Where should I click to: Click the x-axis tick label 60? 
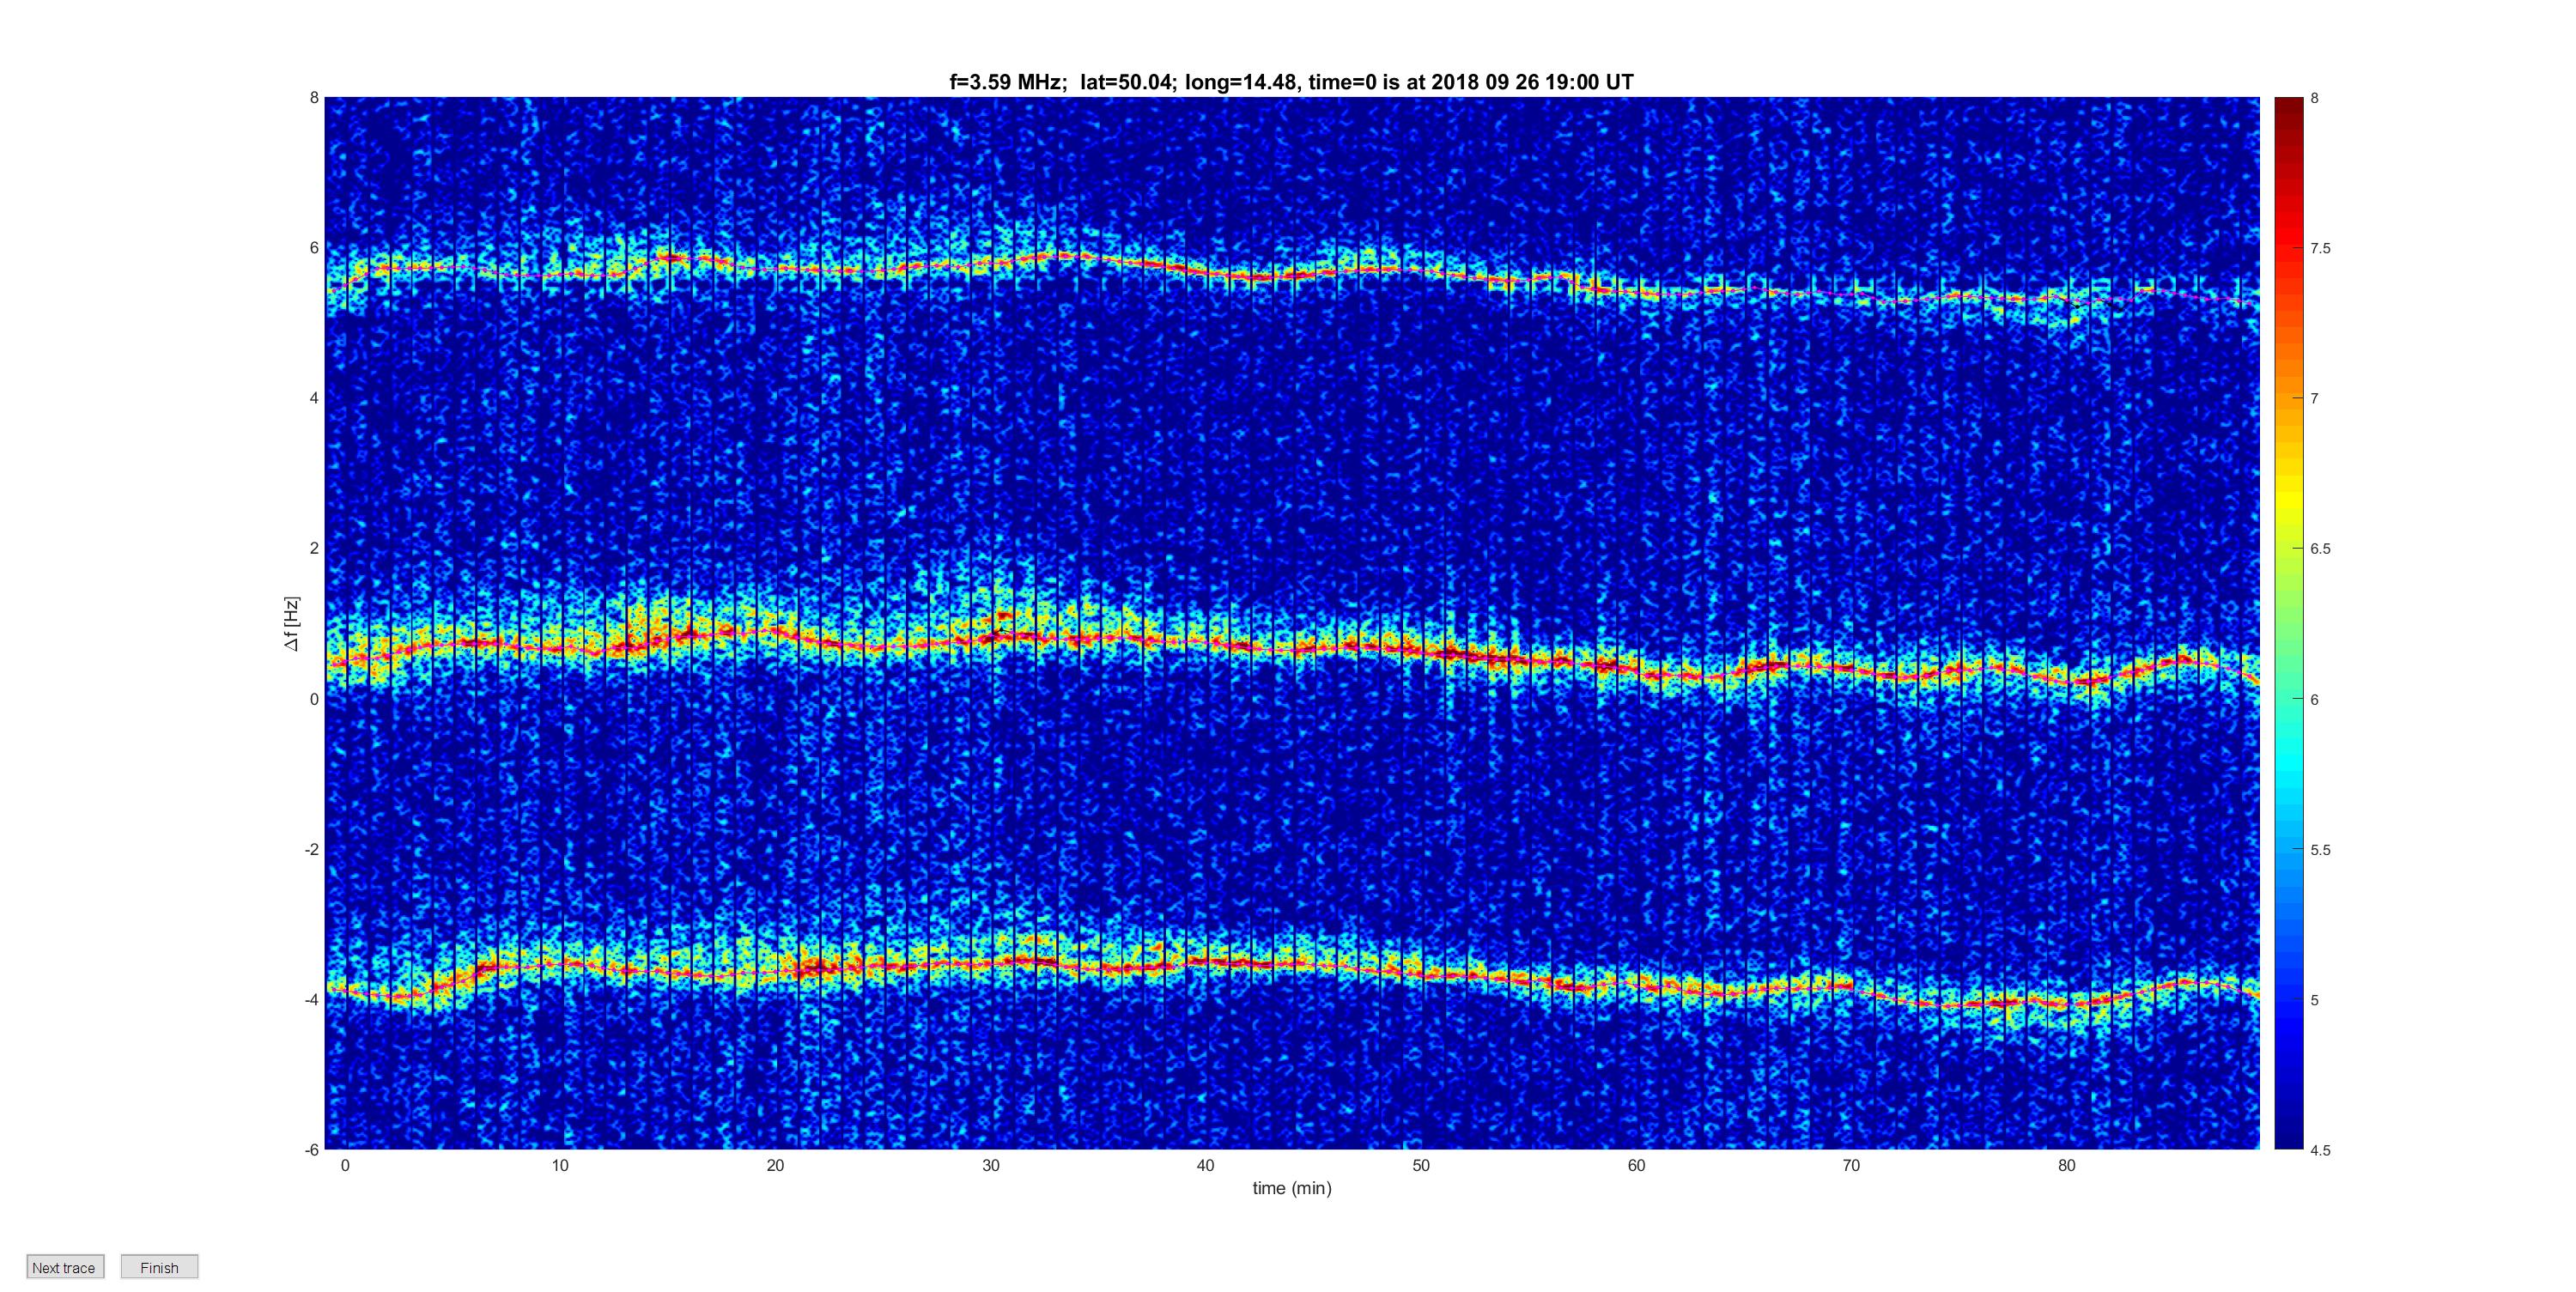click(x=1636, y=1165)
